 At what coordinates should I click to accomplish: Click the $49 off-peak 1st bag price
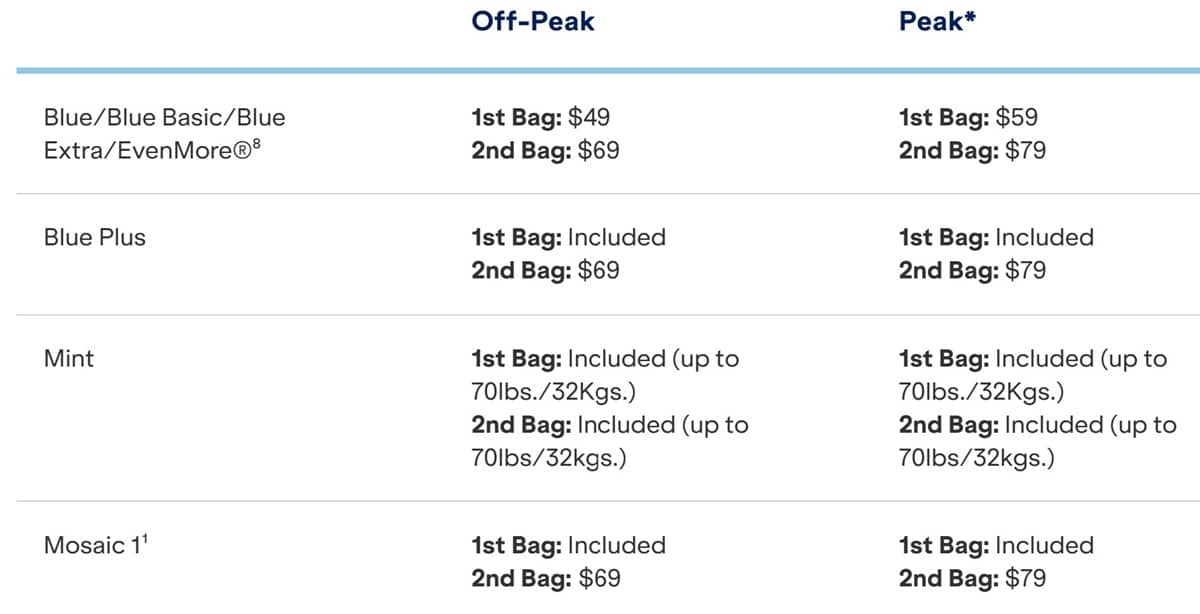click(589, 118)
